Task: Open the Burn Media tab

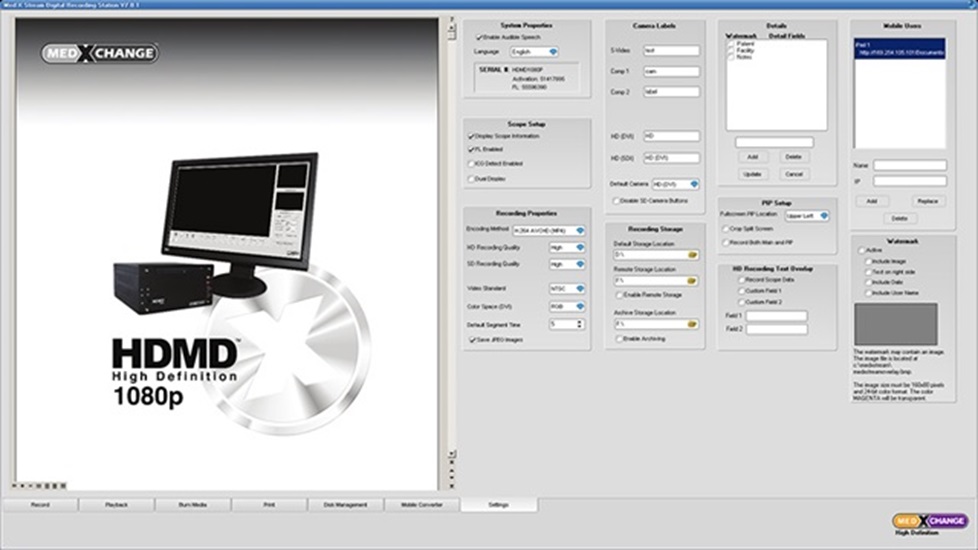Action: 193,504
